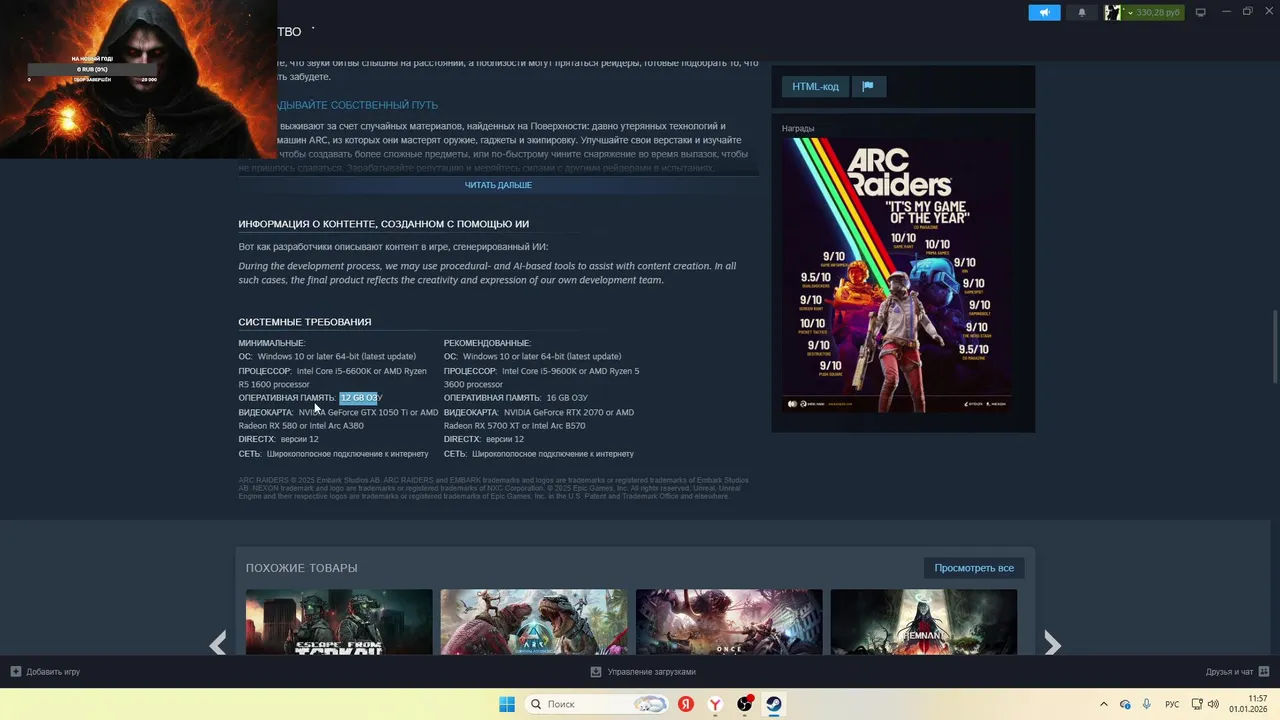The height and width of the screenshot is (720, 1280).
Task: Click the ПОХОЖИЕ ТОВАРЫ heading
Action: click(302, 568)
